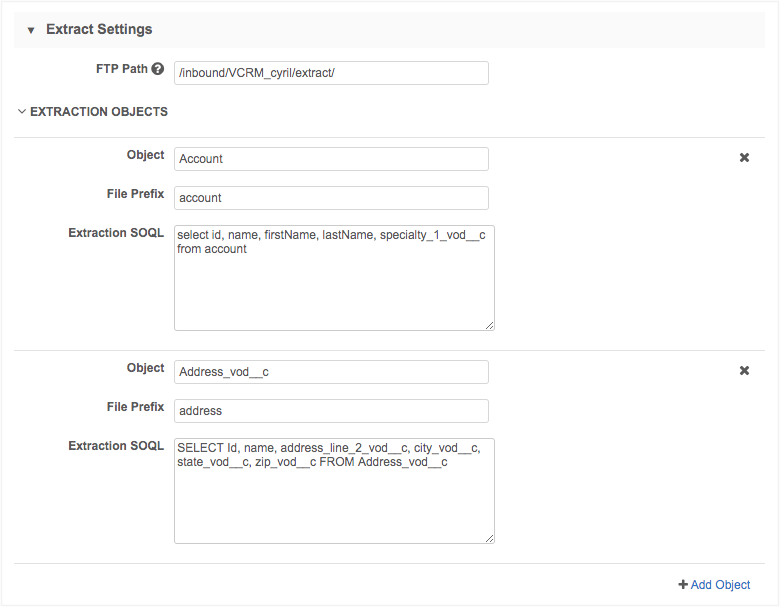
Task: Collapse the EXTRACTION OBJECTS section chevron
Action: (22, 112)
